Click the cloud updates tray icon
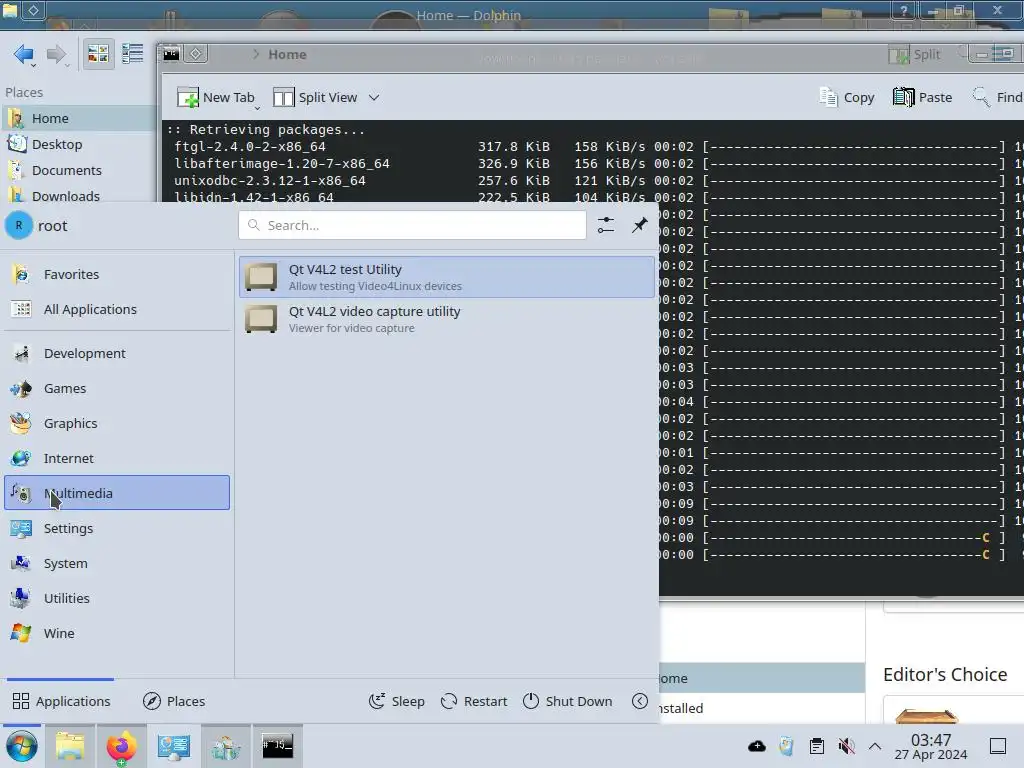This screenshot has width=1024, height=768. [x=757, y=746]
